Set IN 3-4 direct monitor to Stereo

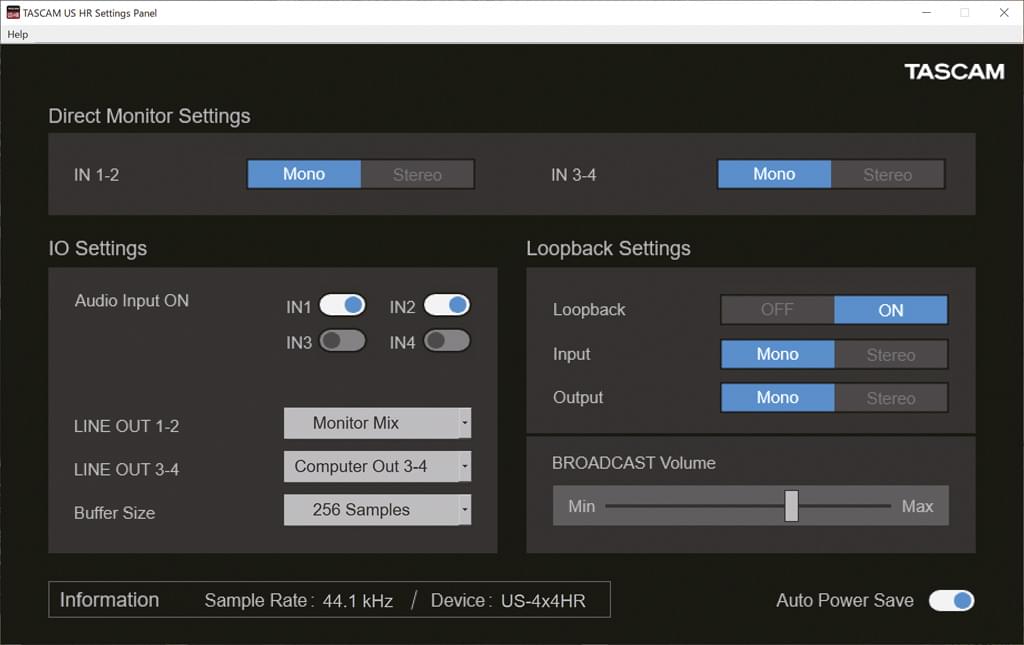click(887, 175)
